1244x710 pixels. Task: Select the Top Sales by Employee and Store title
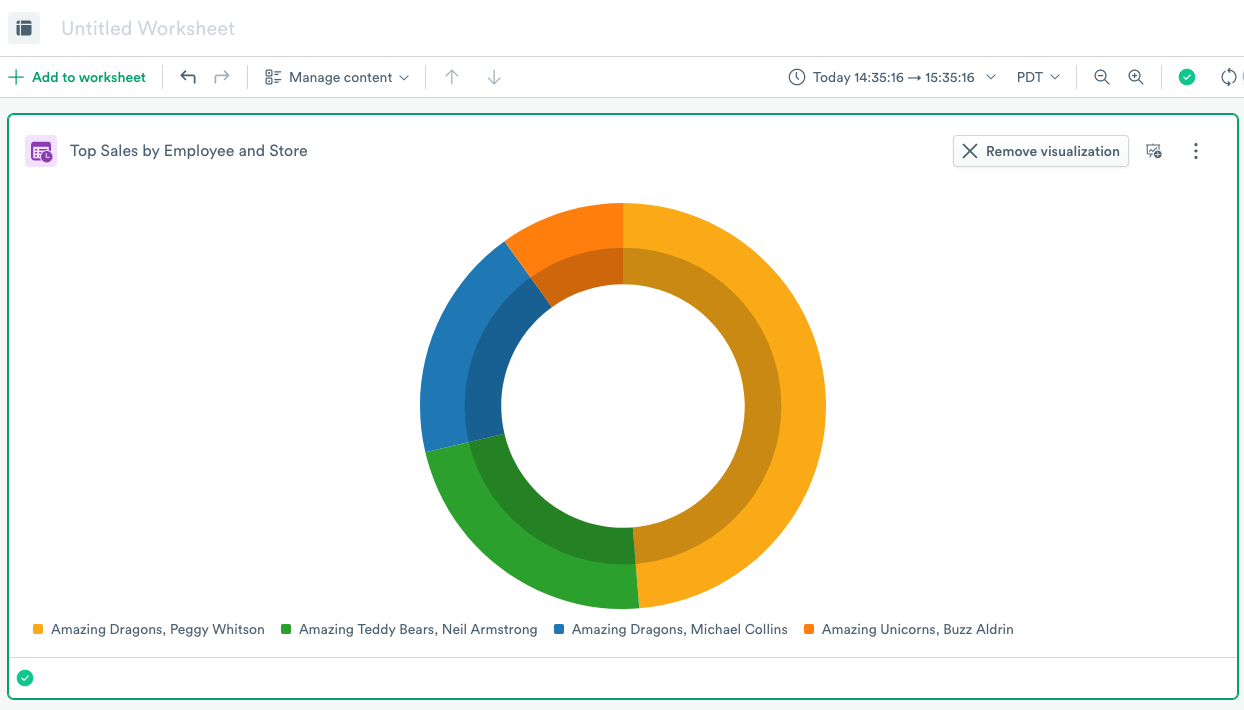pyautogui.click(x=189, y=151)
